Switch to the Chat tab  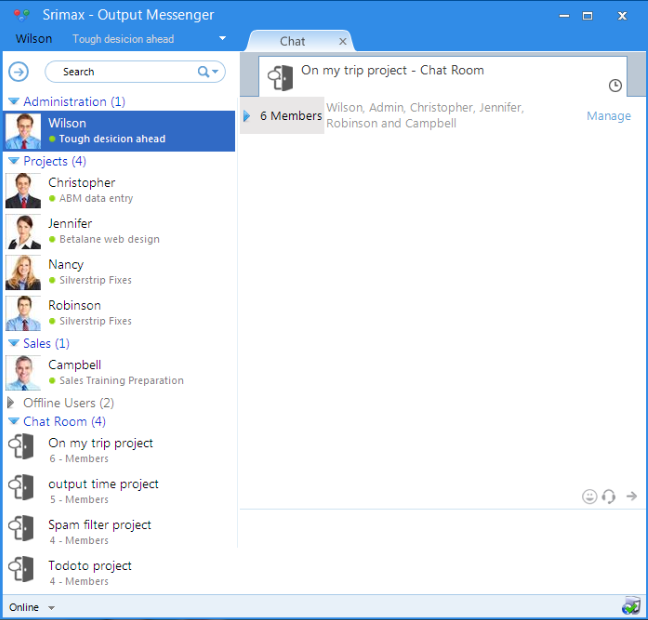tap(293, 41)
